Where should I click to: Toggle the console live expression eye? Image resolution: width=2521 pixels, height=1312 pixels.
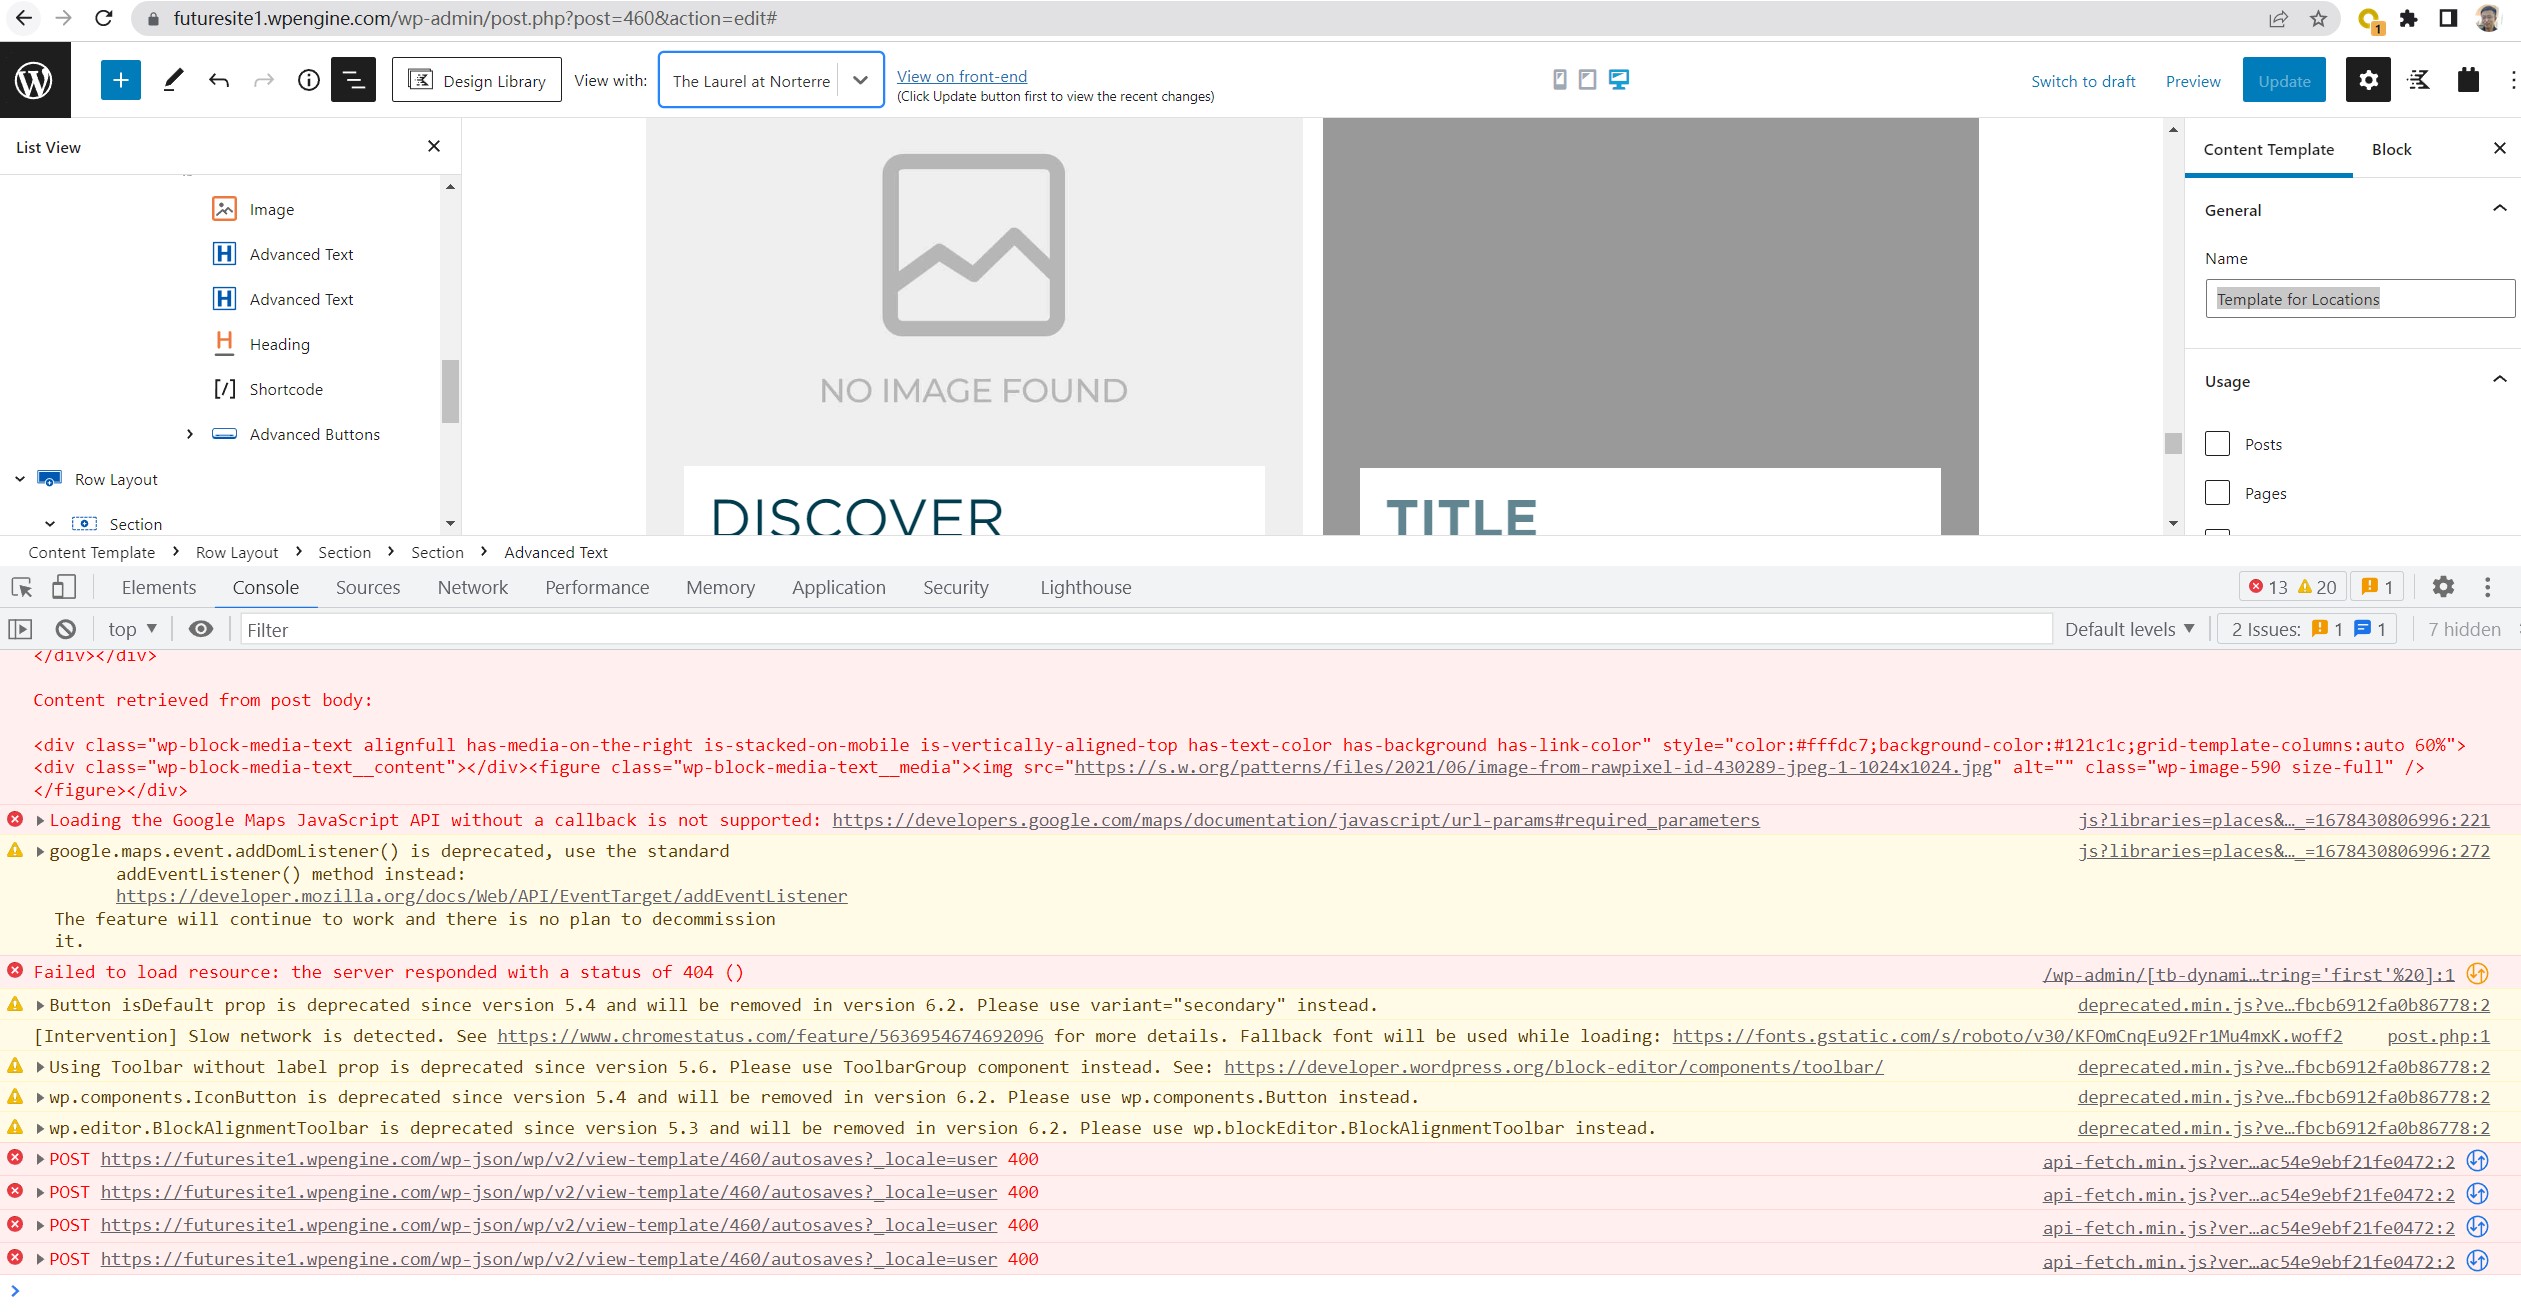tap(201, 629)
